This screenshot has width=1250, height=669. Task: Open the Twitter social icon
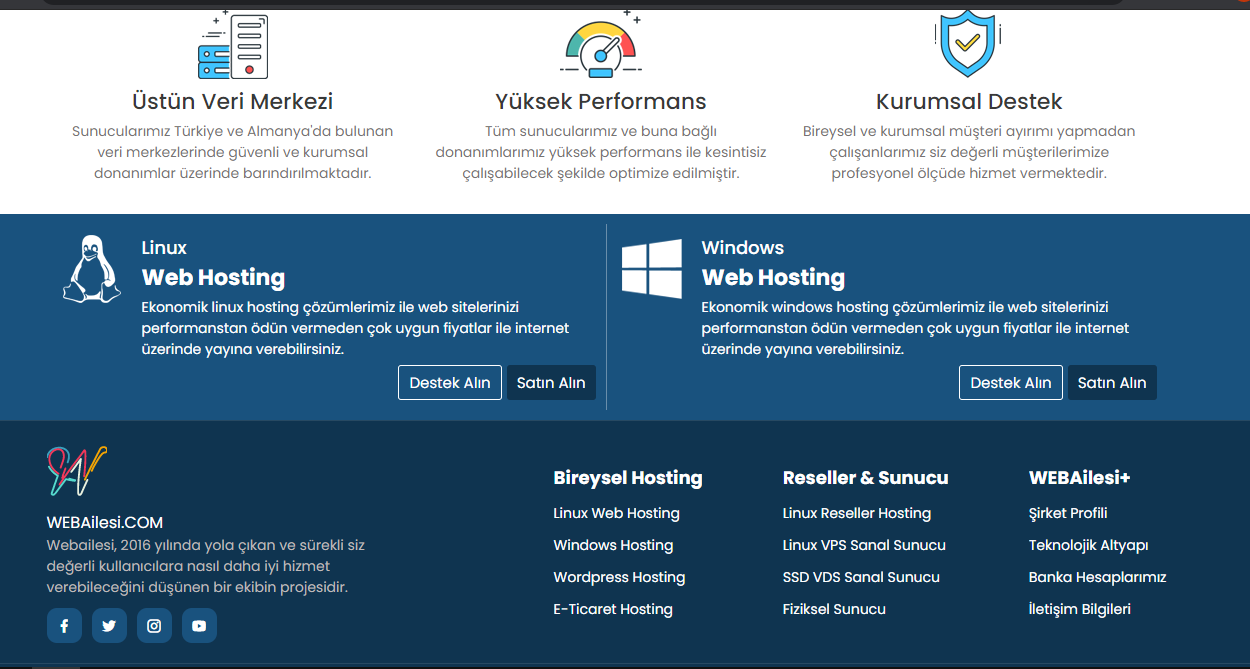coord(109,626)
